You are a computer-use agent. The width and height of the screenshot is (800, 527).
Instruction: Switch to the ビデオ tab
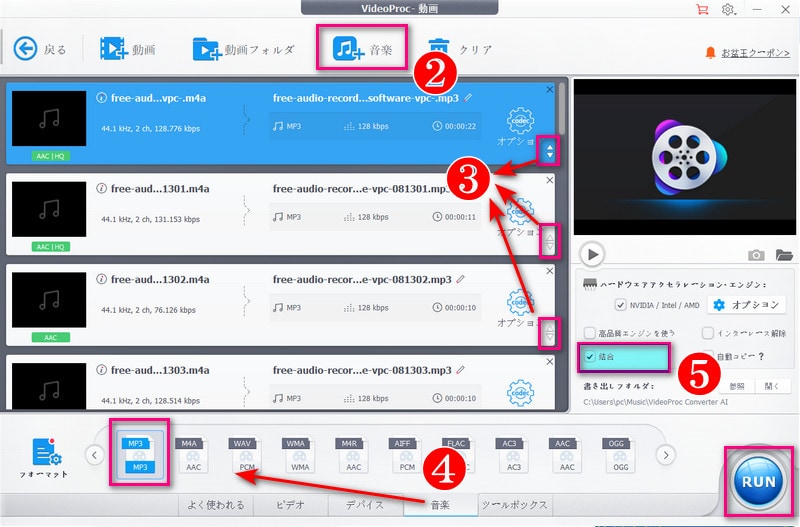pos(291,505)
